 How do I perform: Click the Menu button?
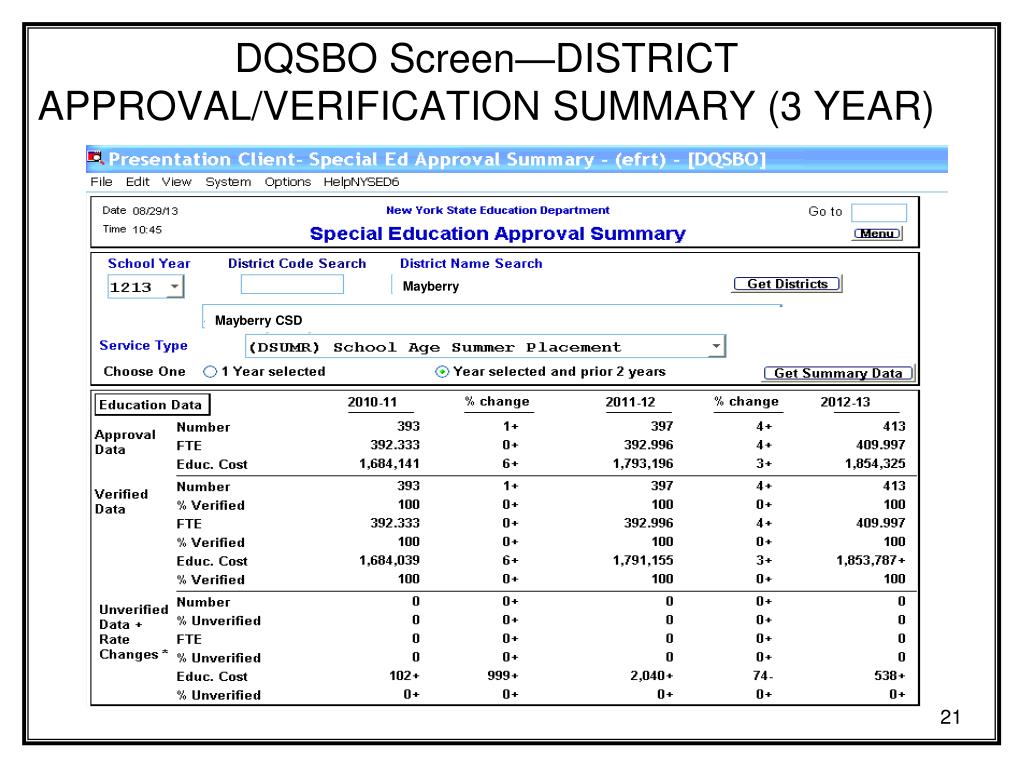tap(877, 233)
